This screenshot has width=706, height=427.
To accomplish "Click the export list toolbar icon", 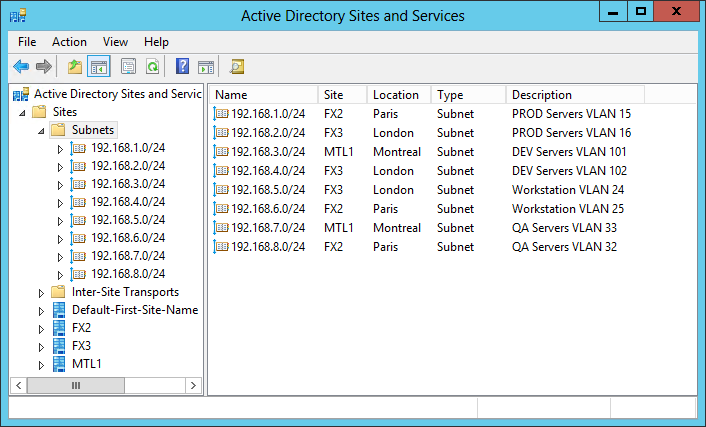I will 128,67.
